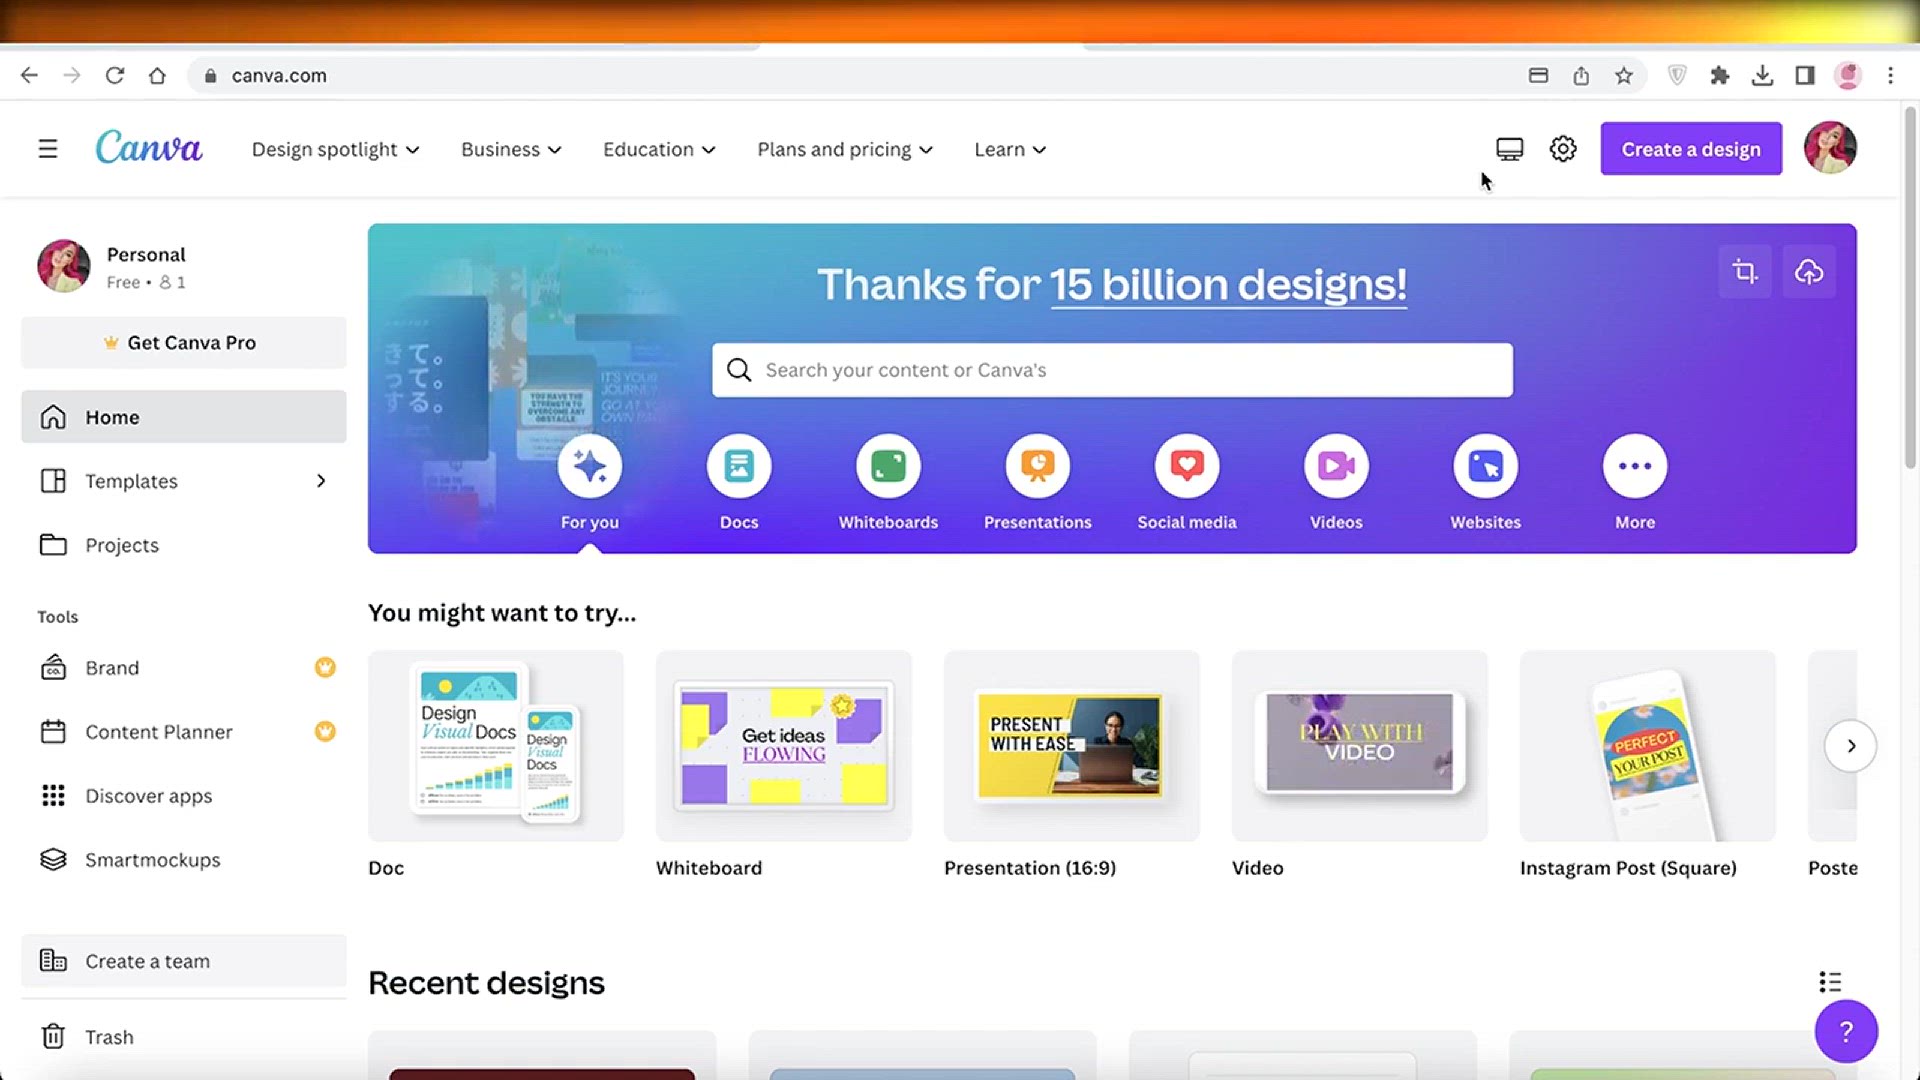Select the Docs category icon
Viewport: 1920px width, 1080px height.
tap(739, 466)
